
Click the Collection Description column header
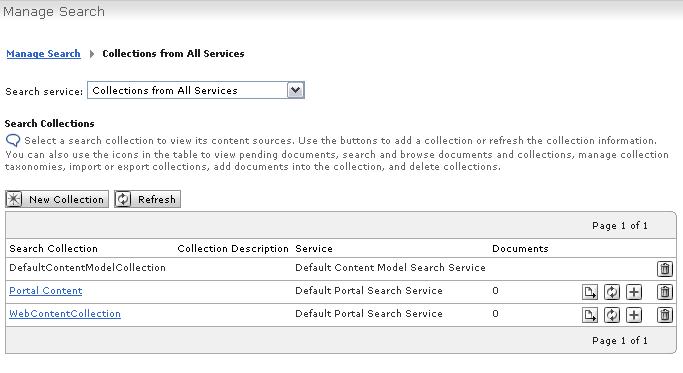pos(233,249)
